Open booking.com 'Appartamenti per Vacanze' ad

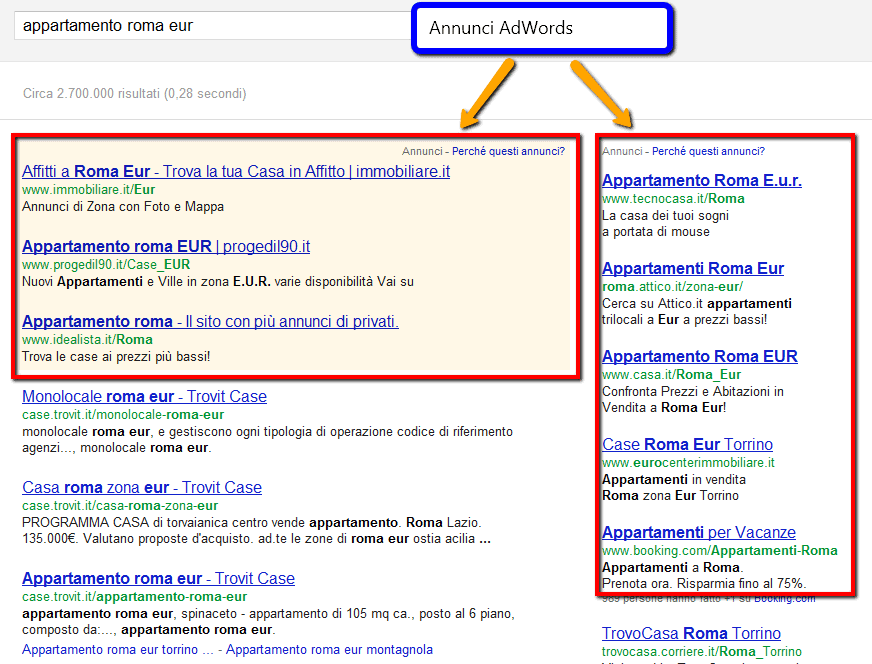point(698,532)
